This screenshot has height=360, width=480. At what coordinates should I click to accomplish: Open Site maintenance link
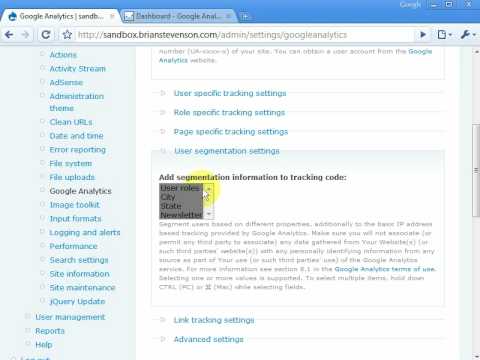(82, 288)
